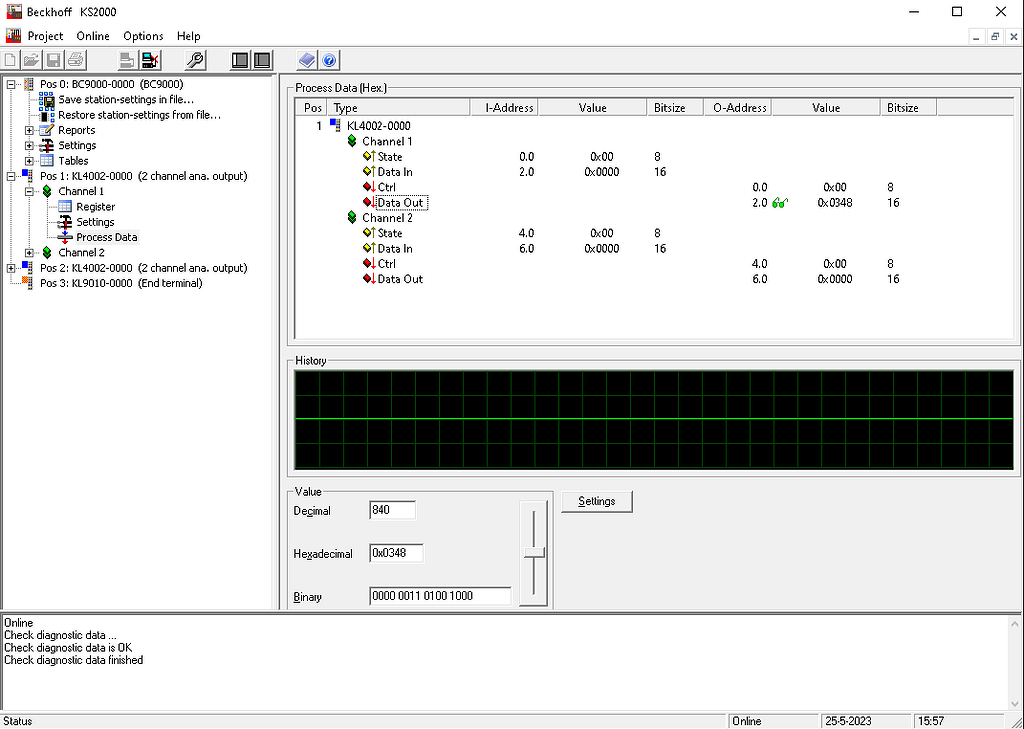Open help contents via the book icon

pos(306,59)
